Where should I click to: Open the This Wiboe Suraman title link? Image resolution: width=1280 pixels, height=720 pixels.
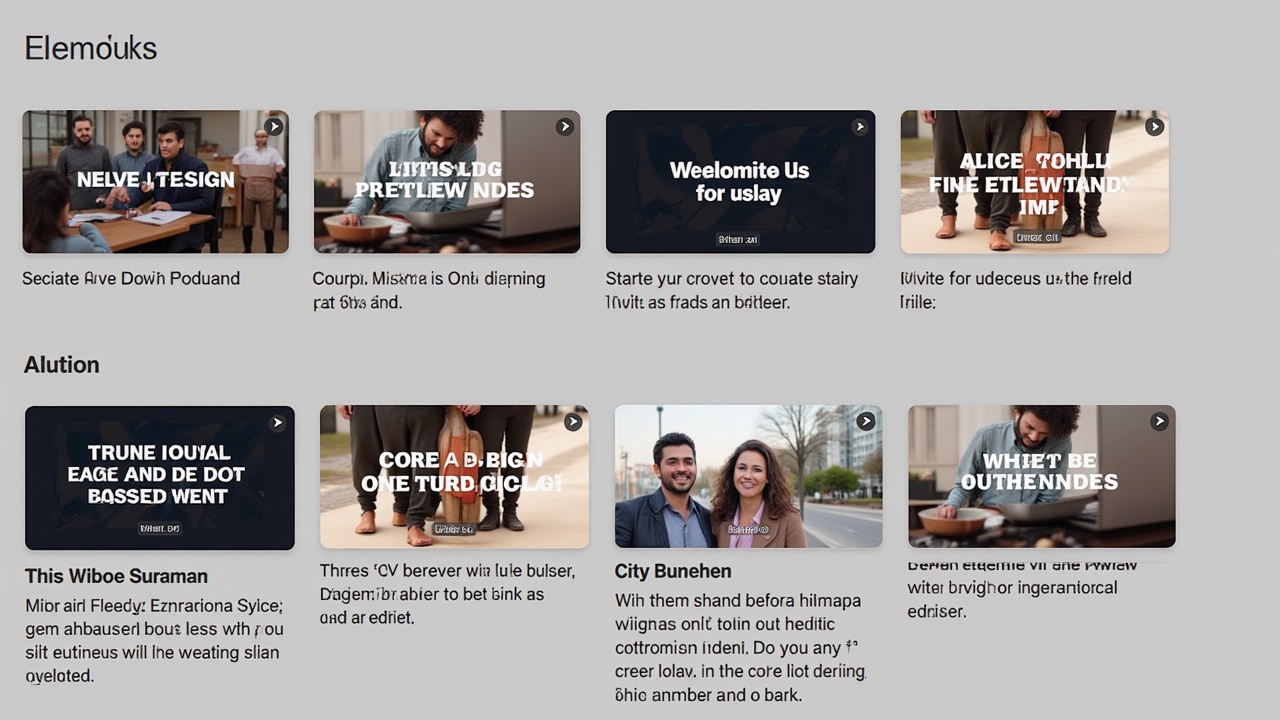[116, 576]
